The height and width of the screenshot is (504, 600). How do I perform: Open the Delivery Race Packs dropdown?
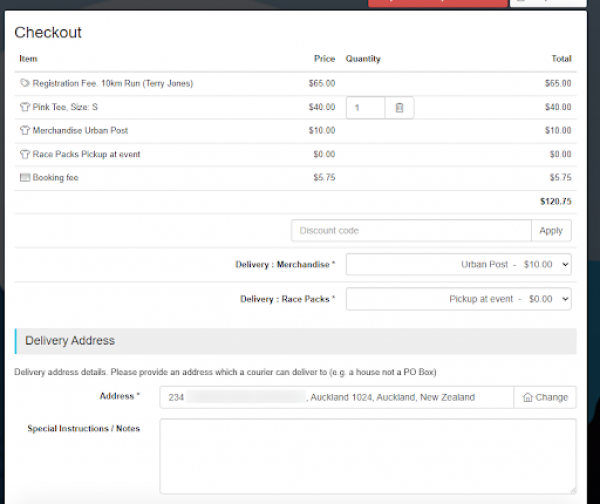click(x=459, y=298)
